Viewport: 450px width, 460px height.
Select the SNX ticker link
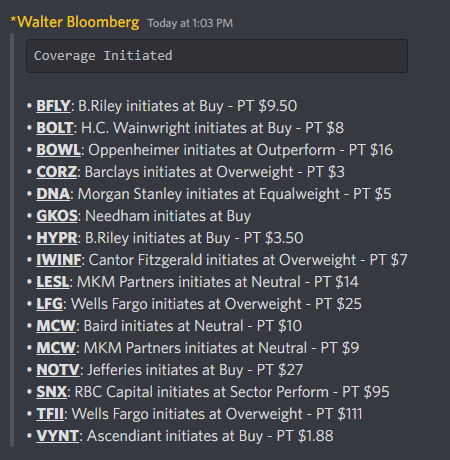(52, 392)
